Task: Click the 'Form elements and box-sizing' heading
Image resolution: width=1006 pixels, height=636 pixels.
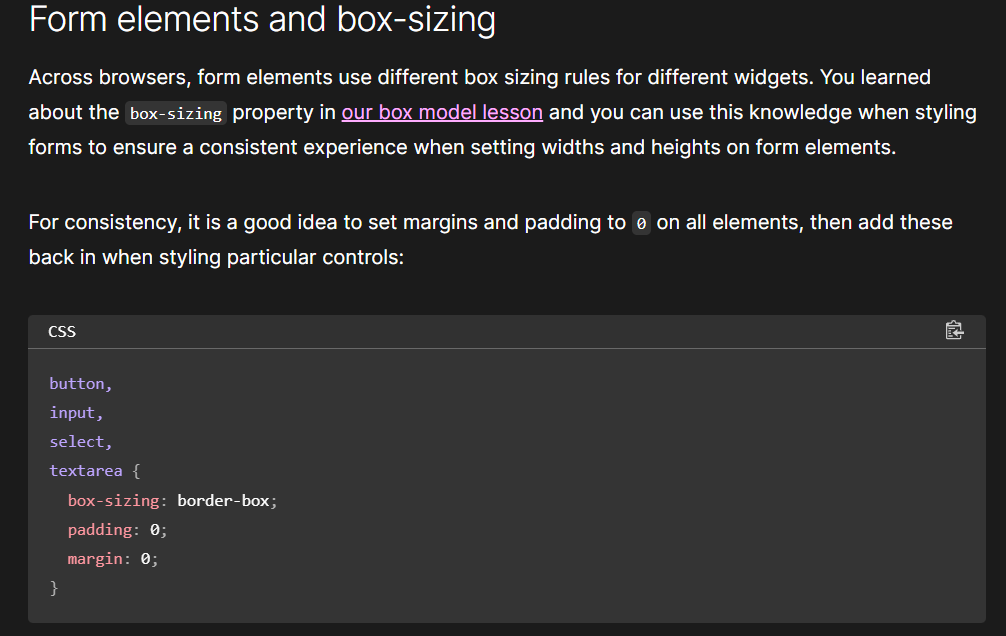Action: coord(262,19)
